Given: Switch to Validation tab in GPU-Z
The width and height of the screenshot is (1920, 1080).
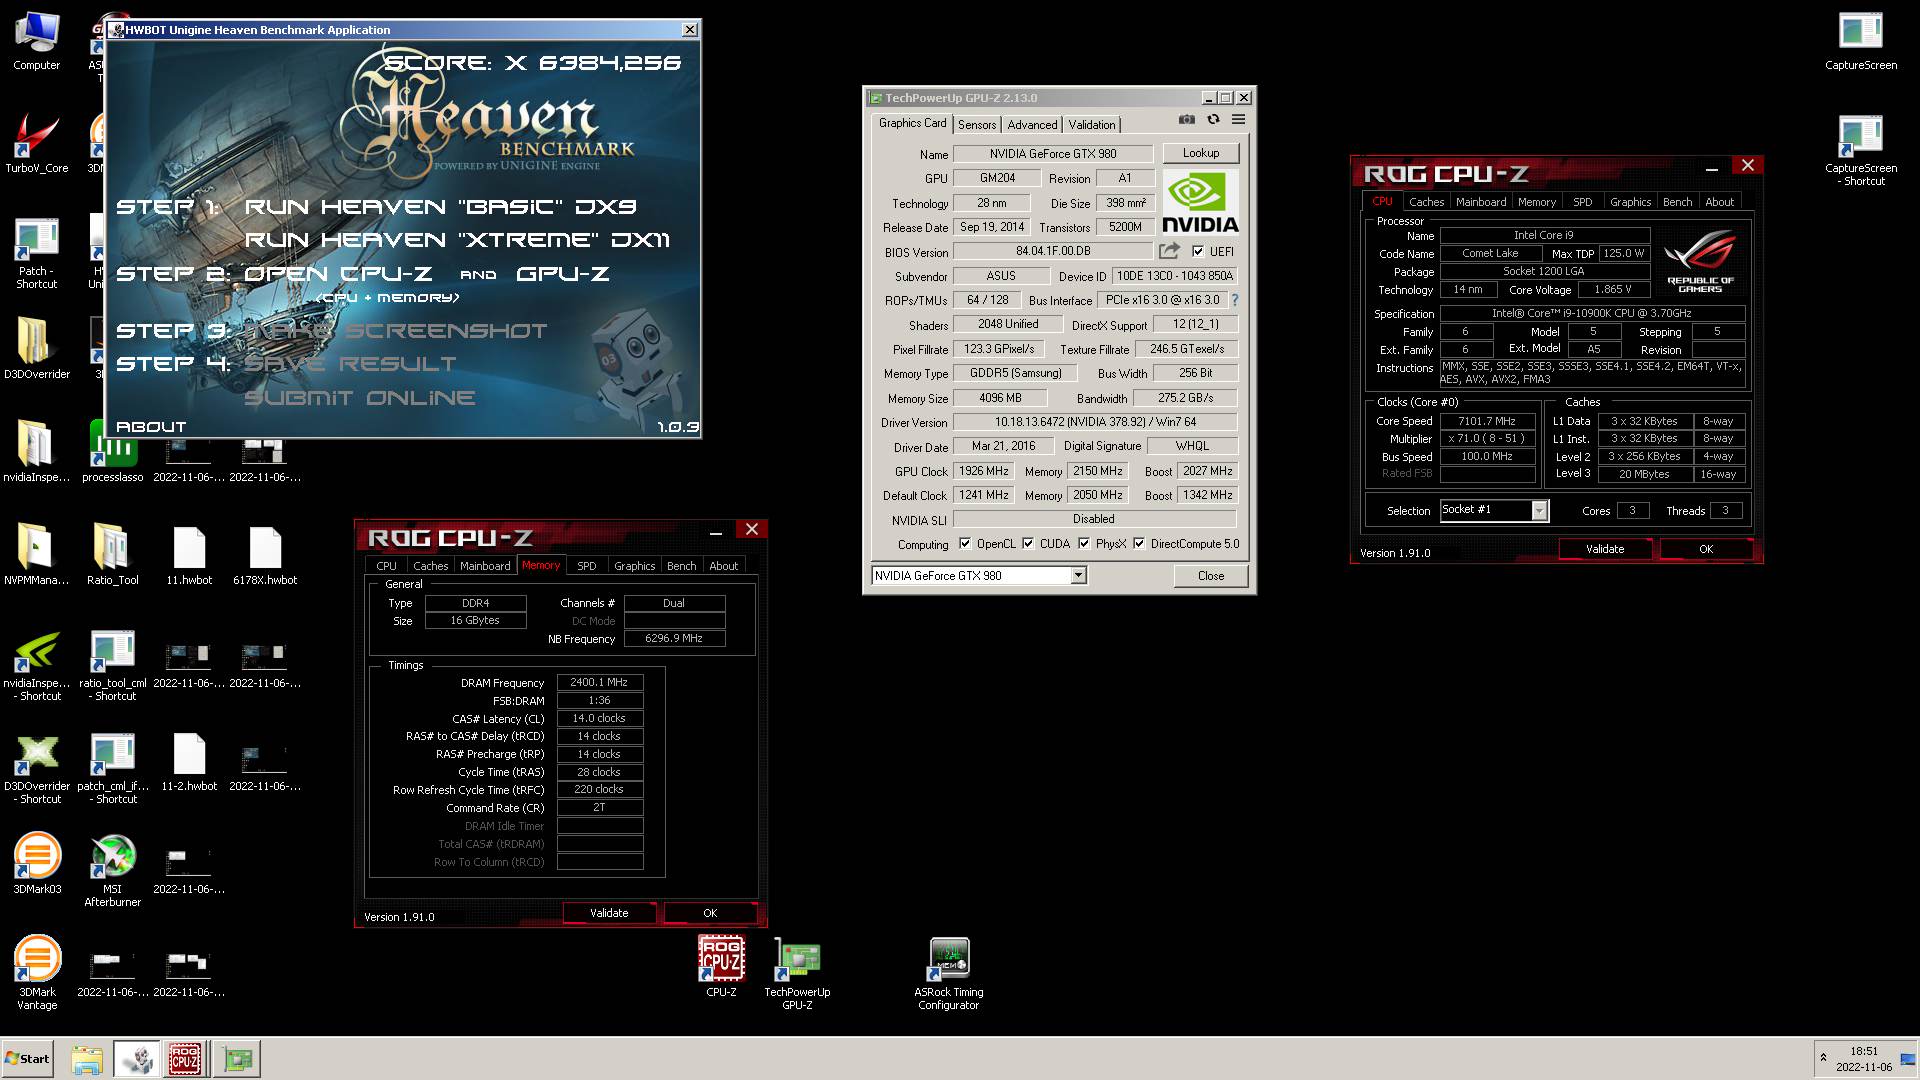Looking at the screenshot, I should [x=1091, y=125].
